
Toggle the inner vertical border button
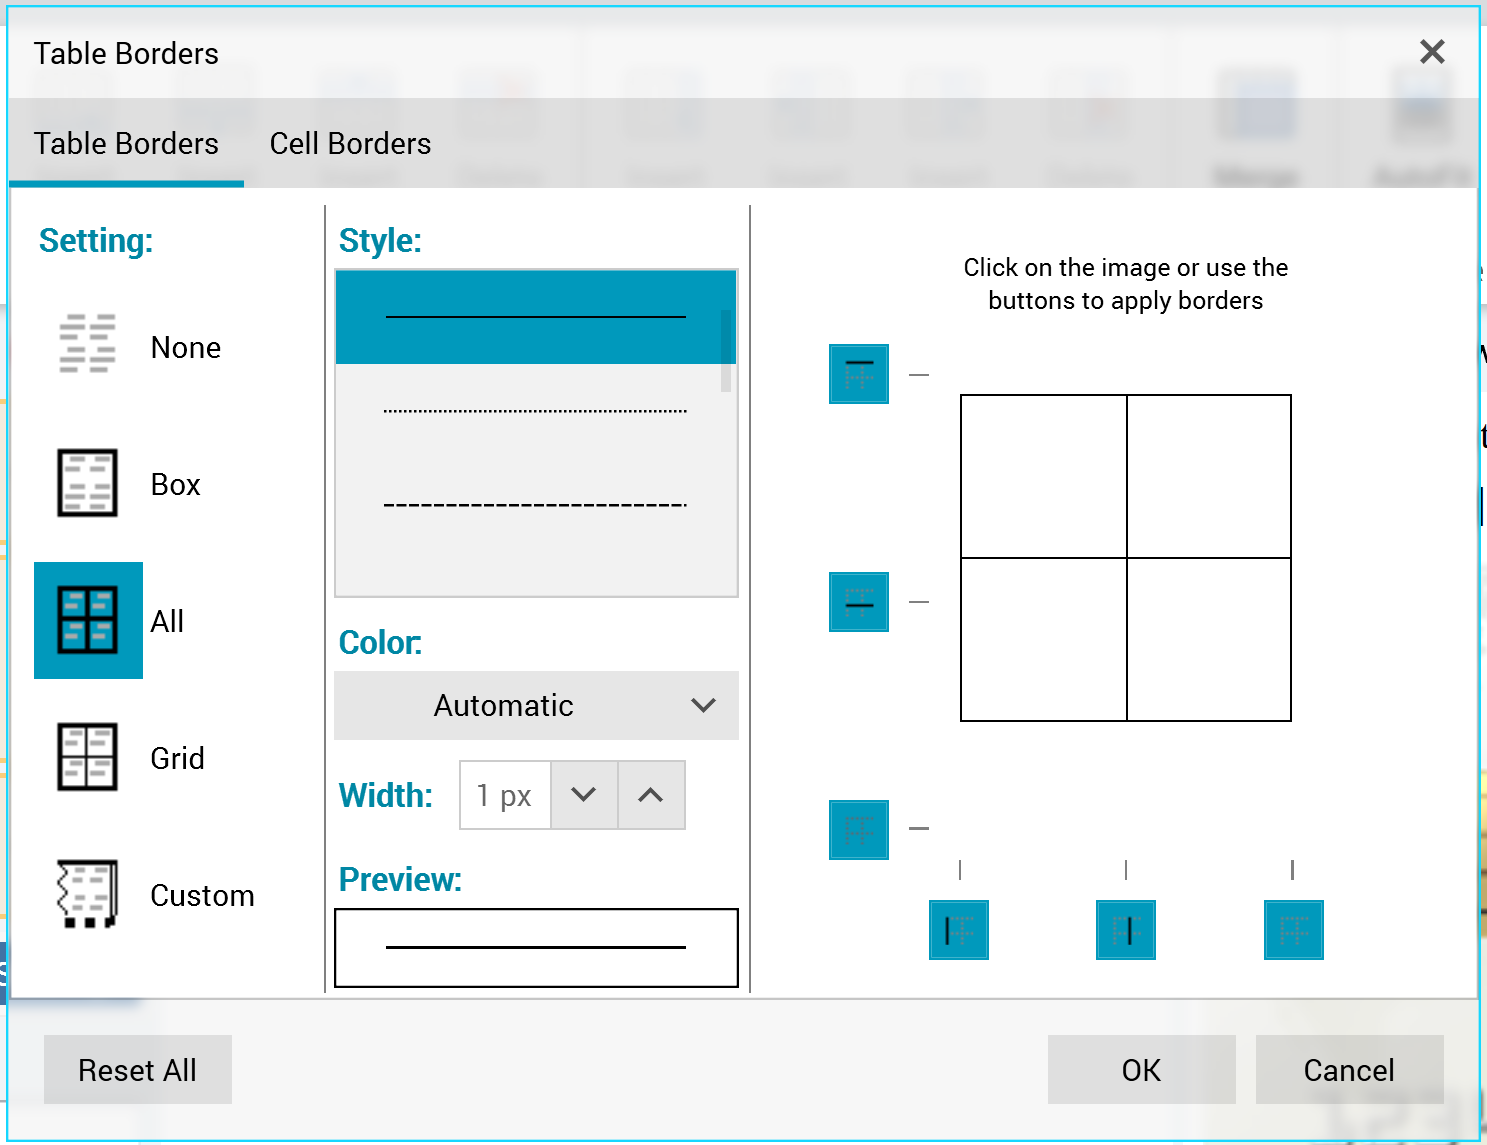(x=1126, y=930)
